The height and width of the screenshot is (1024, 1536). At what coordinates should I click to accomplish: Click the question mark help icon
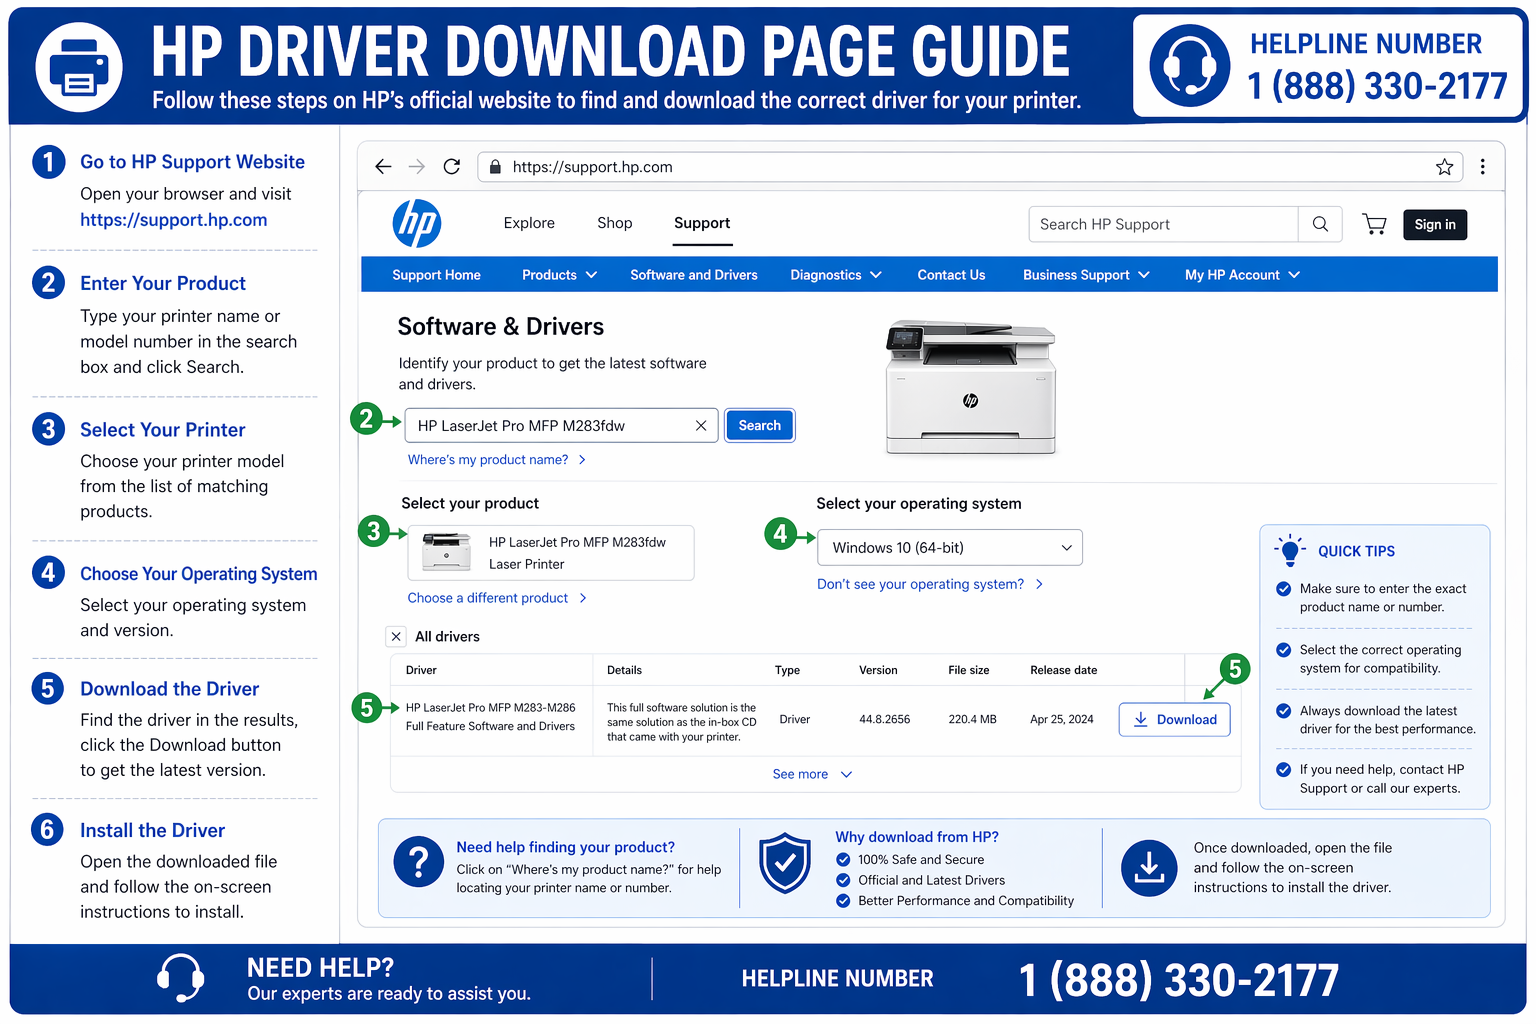coord(419,862)
